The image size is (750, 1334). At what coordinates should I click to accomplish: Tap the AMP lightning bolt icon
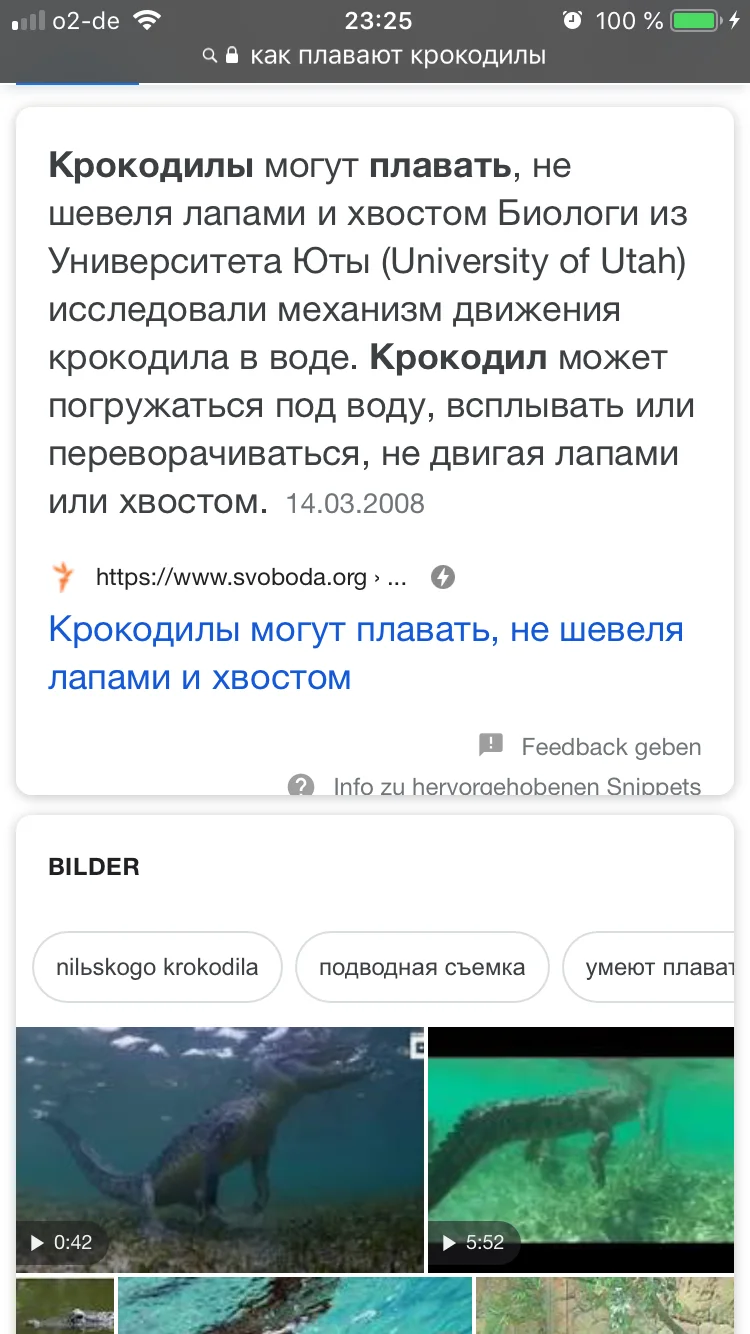click(x=443, y=577)
